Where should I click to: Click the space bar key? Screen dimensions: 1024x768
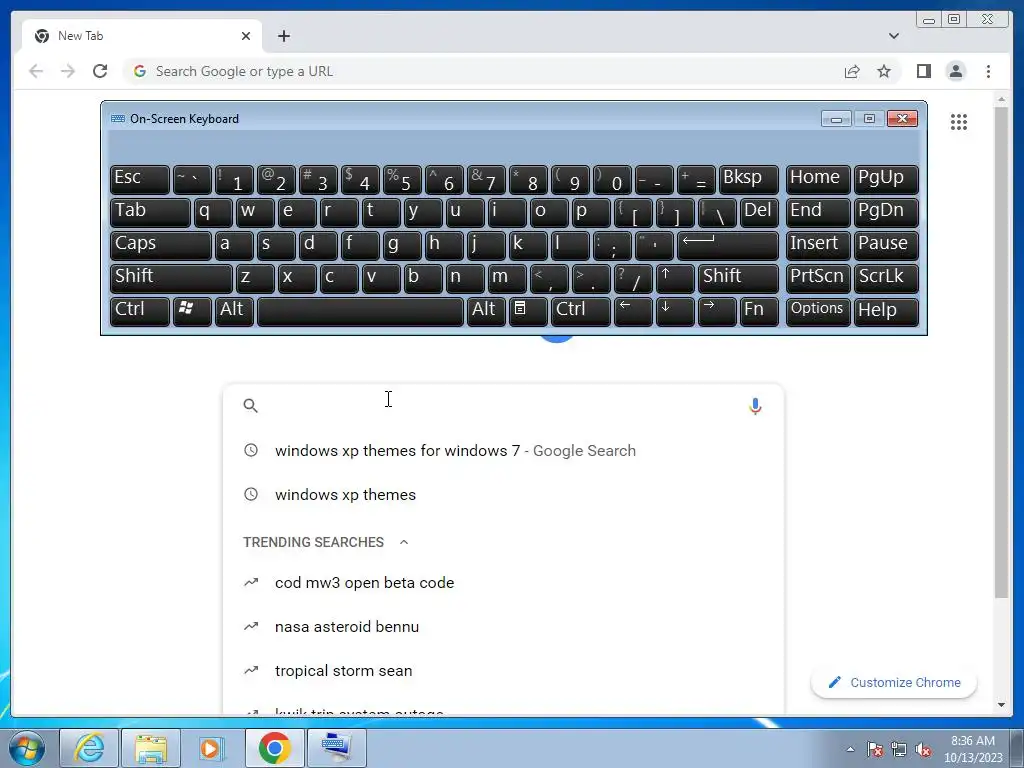coord(360,310)
